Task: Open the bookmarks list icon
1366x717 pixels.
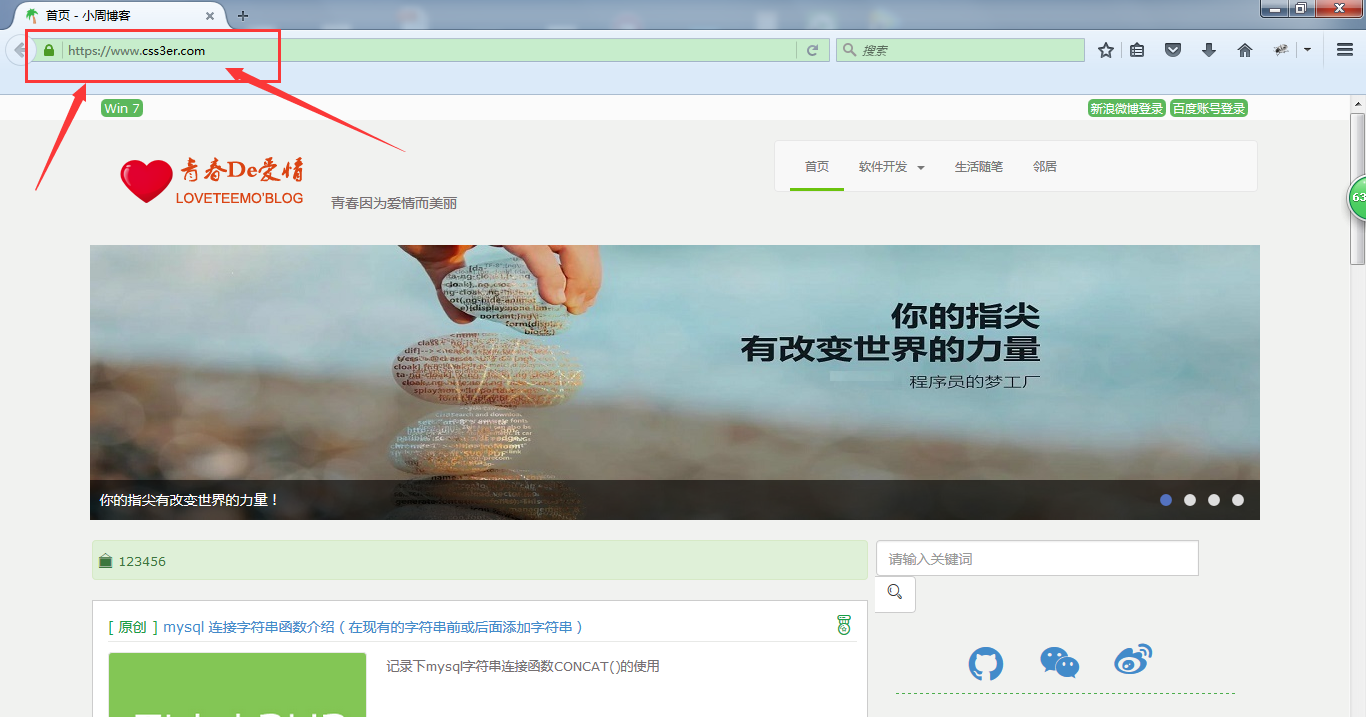Action: coord(1137,50)
